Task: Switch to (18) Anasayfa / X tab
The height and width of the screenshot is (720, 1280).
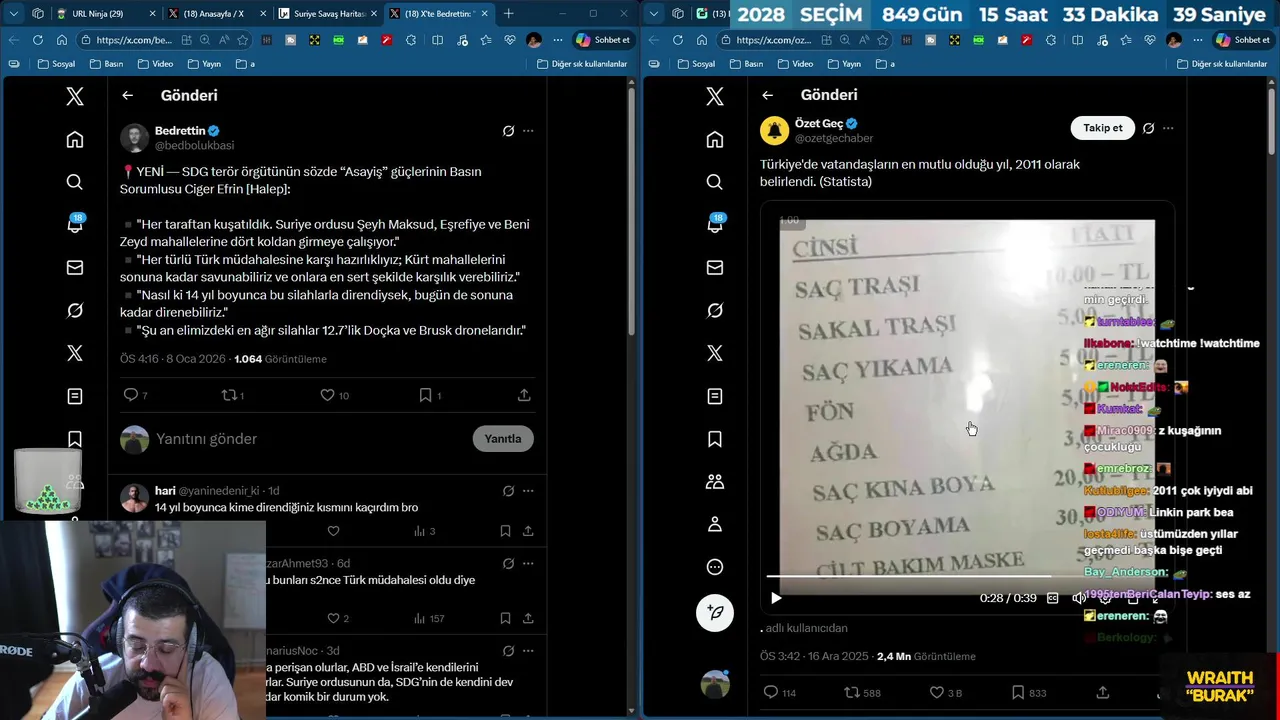Action: [x=217, y=14]
